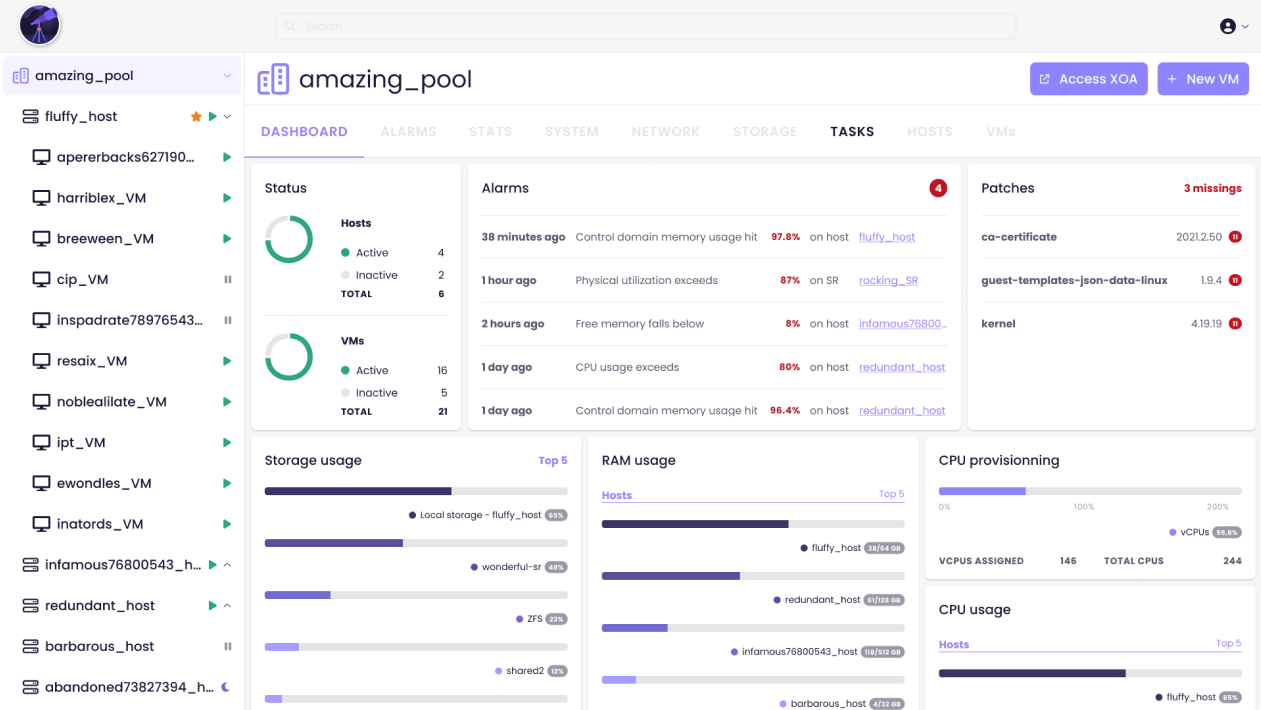Click the pool icon next to amazing_pool title
Image resolution: width=1261 pixels, height=710 pixels.
[x=273, y=79]
